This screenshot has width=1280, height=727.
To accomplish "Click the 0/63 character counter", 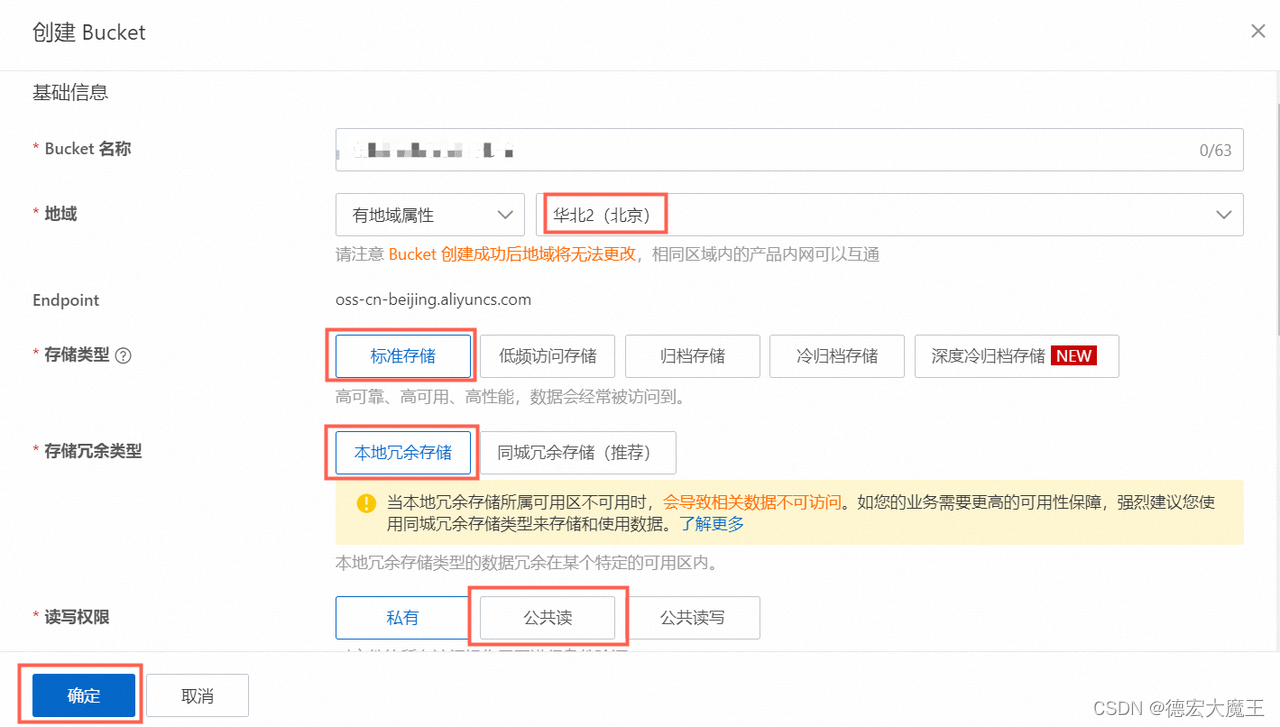I will [1215, 151].
